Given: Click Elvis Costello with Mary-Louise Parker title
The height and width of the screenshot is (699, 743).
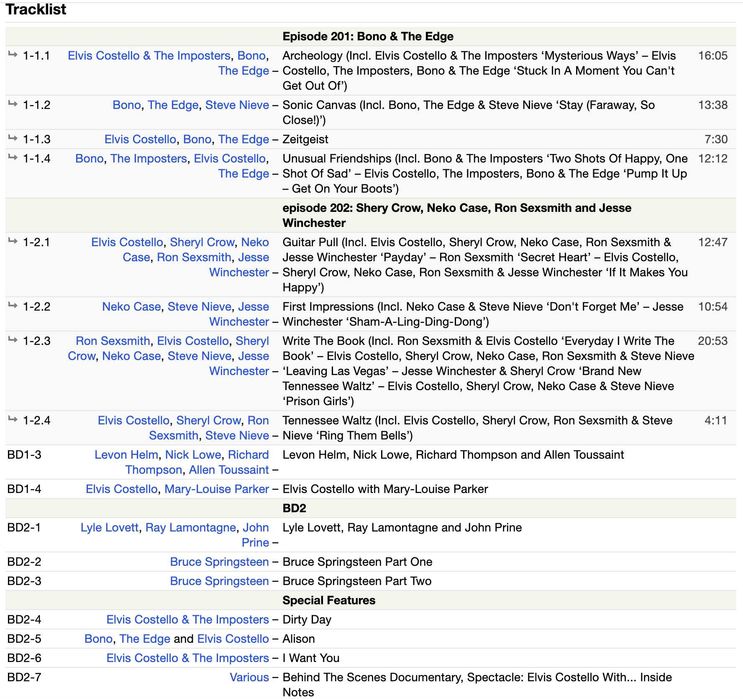Looking at the screenshot, I should point(385,489).
